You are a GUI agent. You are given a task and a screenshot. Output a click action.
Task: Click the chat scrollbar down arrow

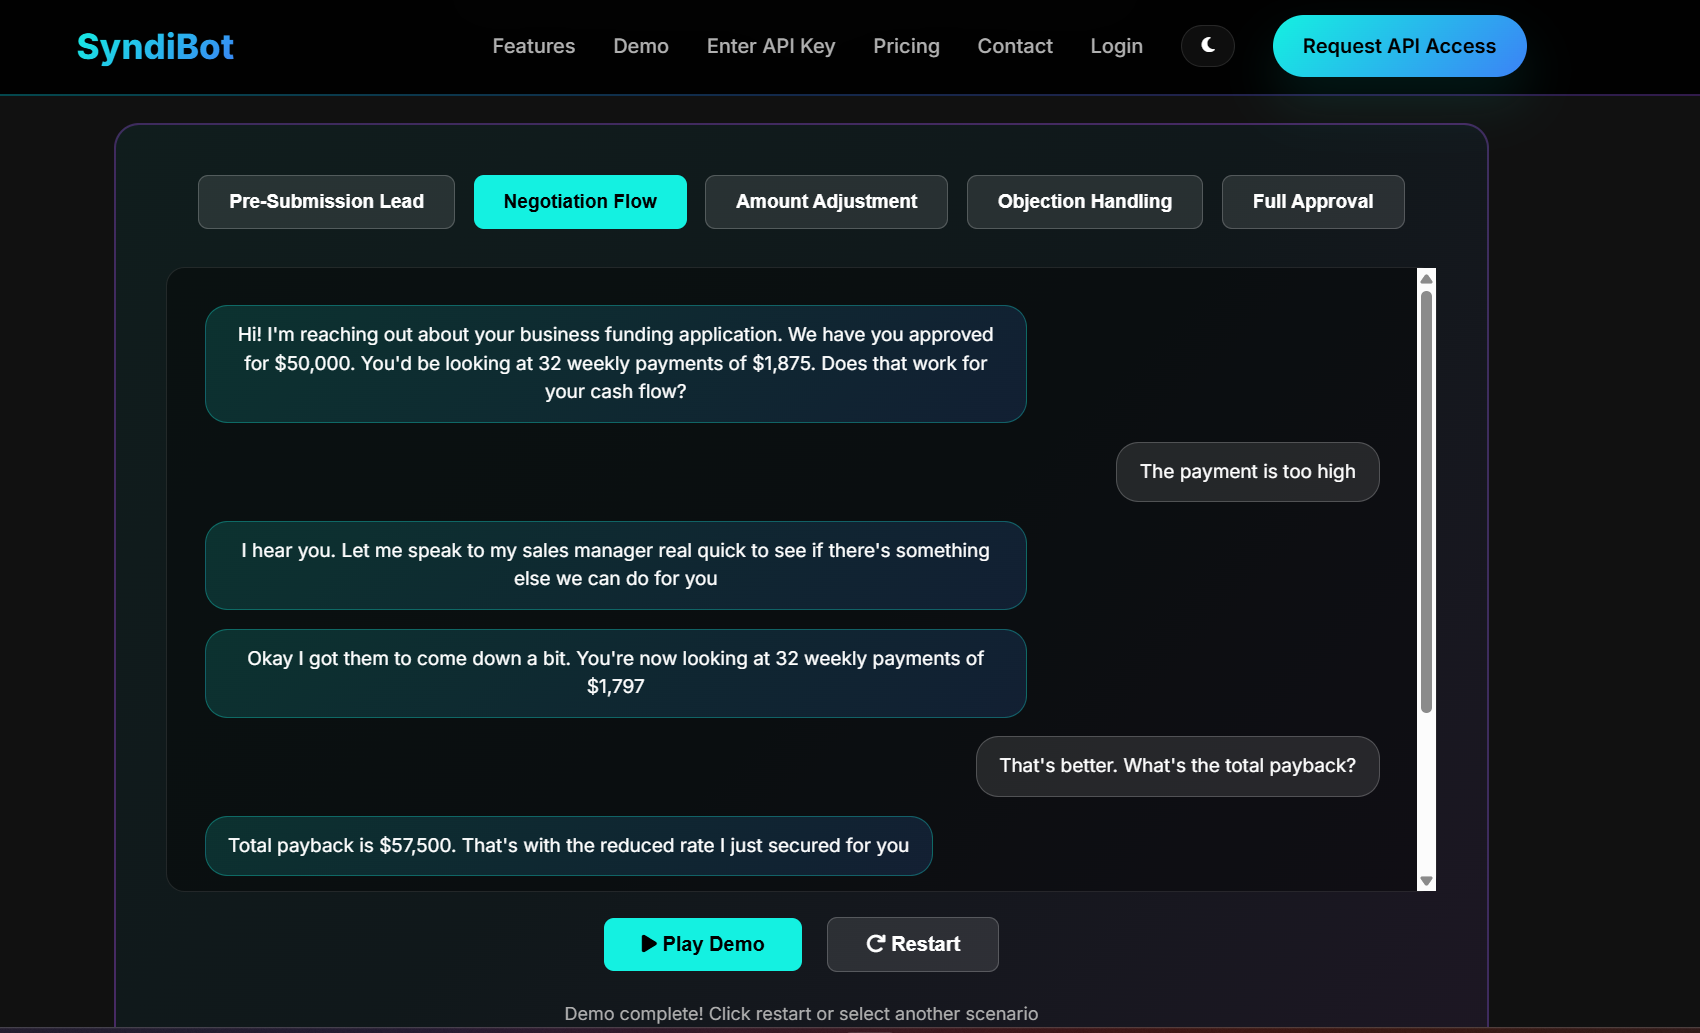1426,881
